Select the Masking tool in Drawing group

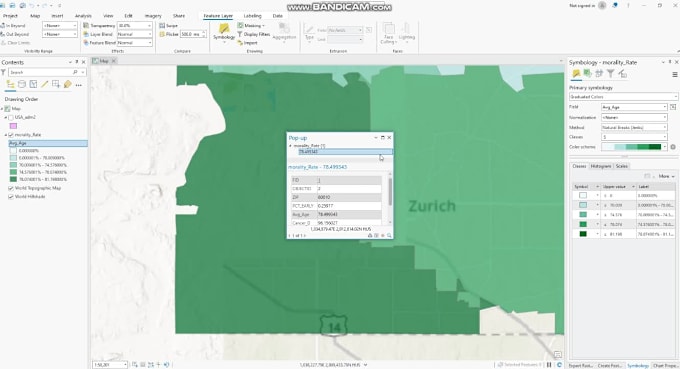tap(251, 26)
